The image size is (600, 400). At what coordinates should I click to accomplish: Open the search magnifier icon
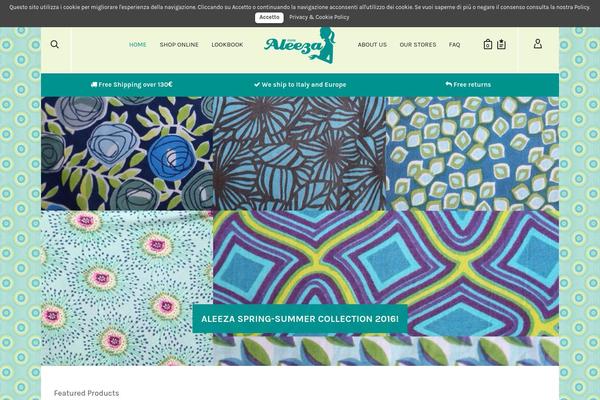[55, 44]
